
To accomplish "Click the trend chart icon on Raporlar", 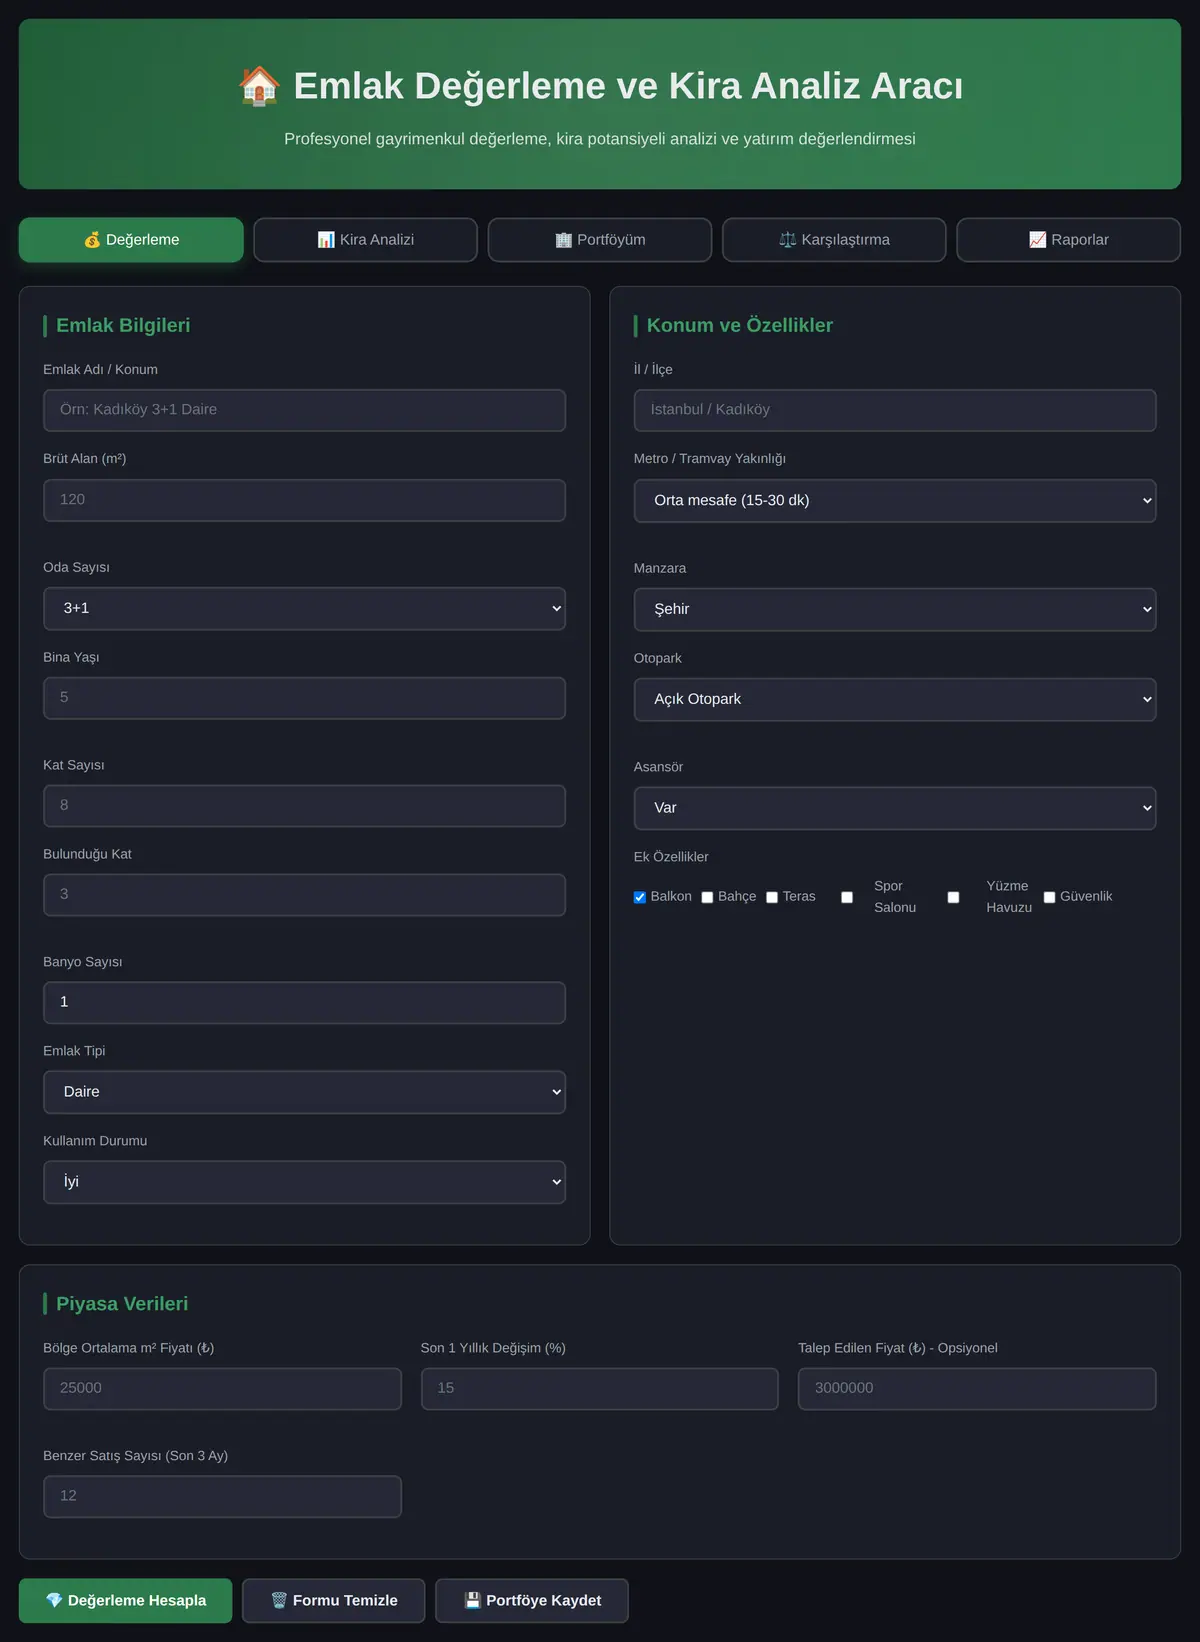I will pos(1038,240).
